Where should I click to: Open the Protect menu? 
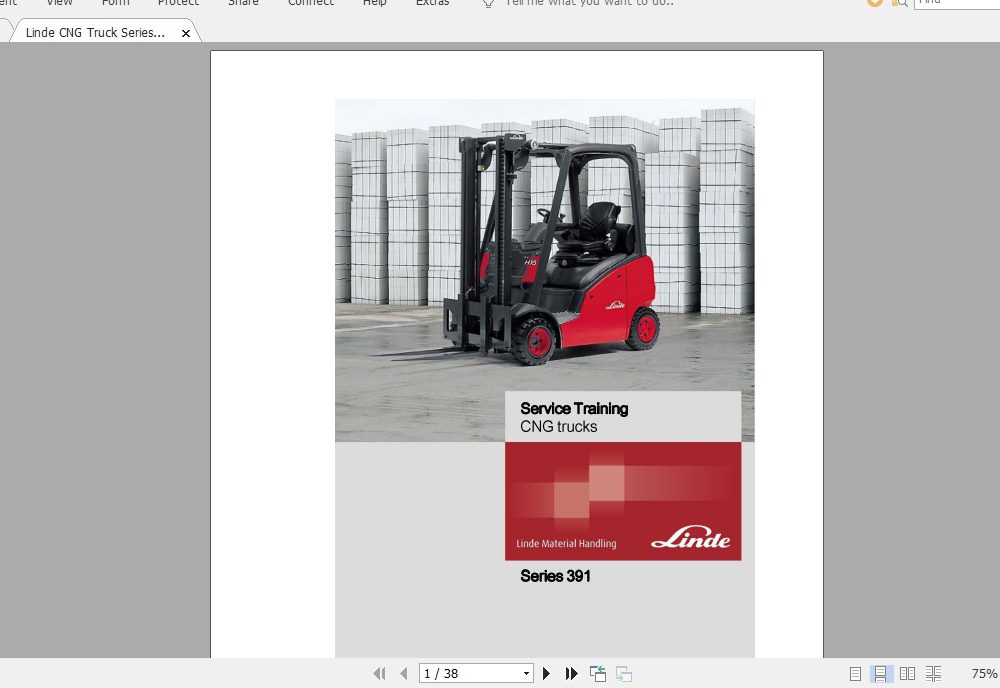click(x=179, y=2)
